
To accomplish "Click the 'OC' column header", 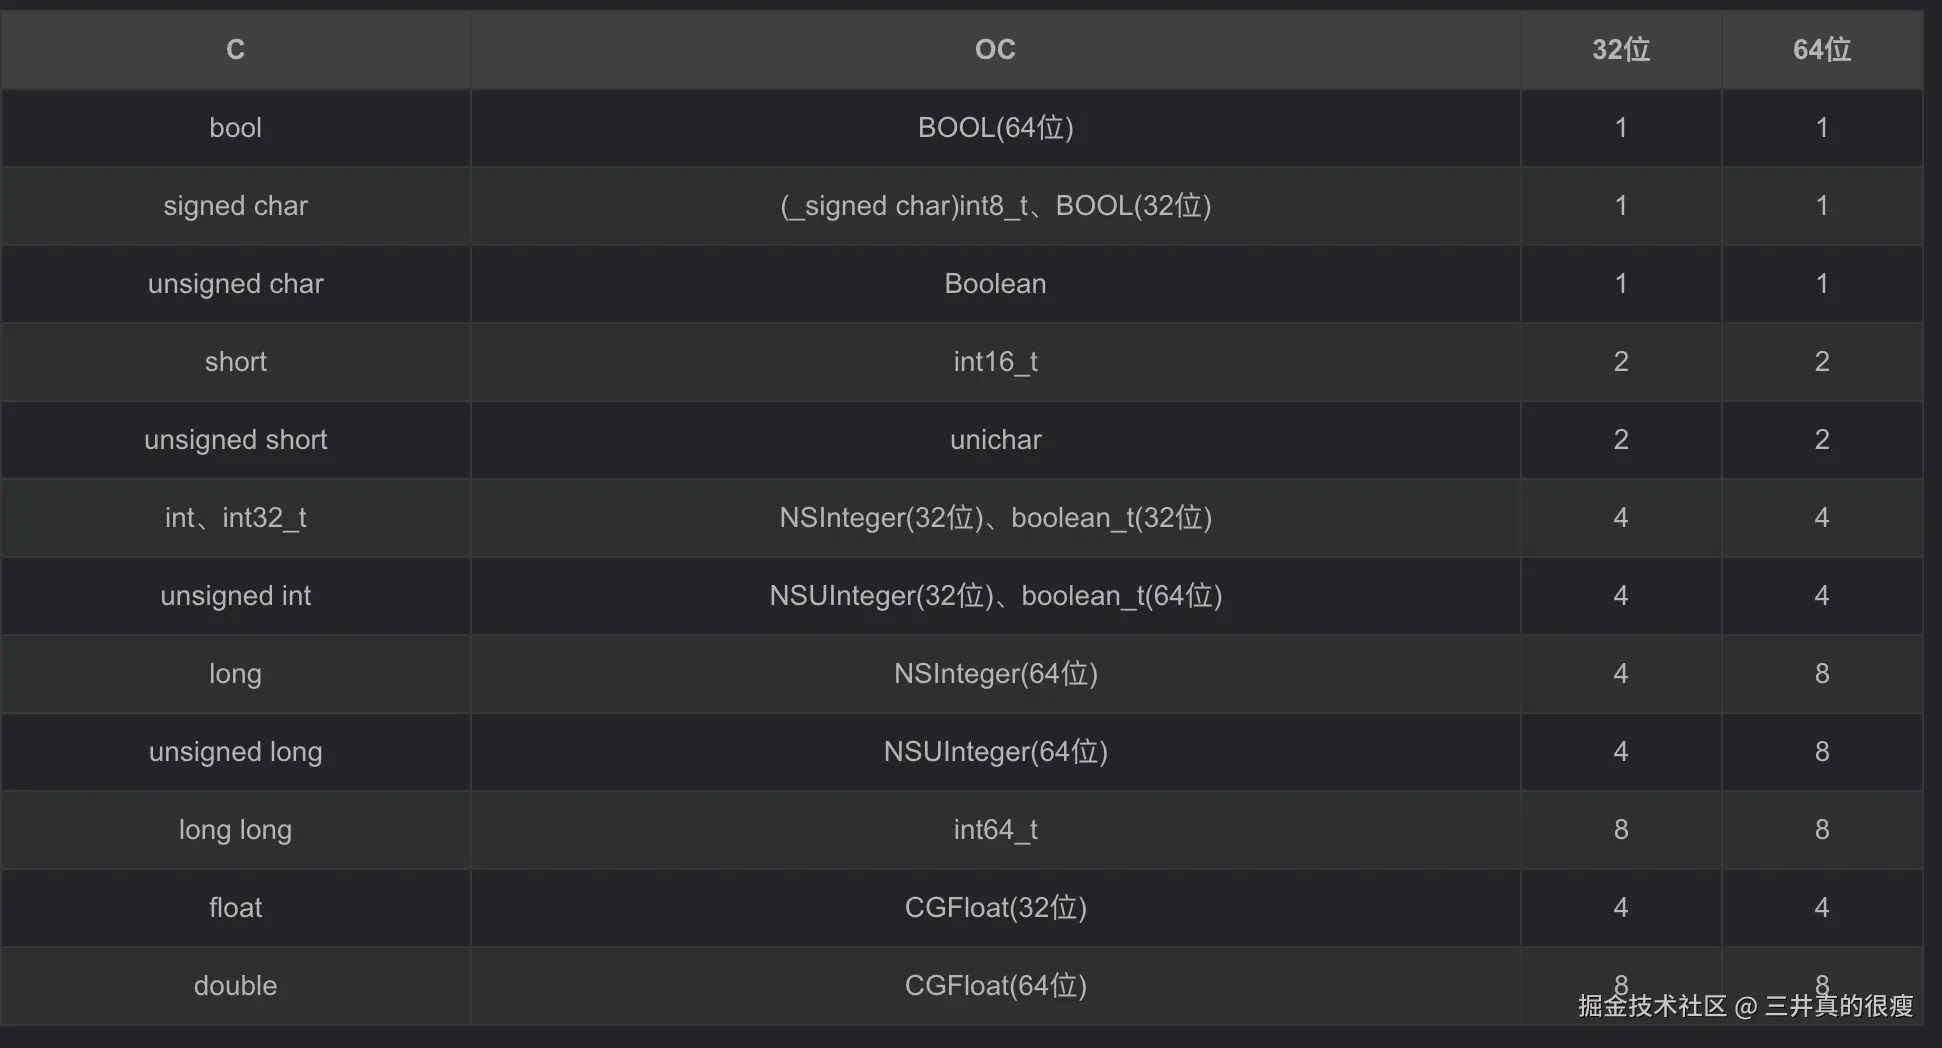I will [995, 49].
